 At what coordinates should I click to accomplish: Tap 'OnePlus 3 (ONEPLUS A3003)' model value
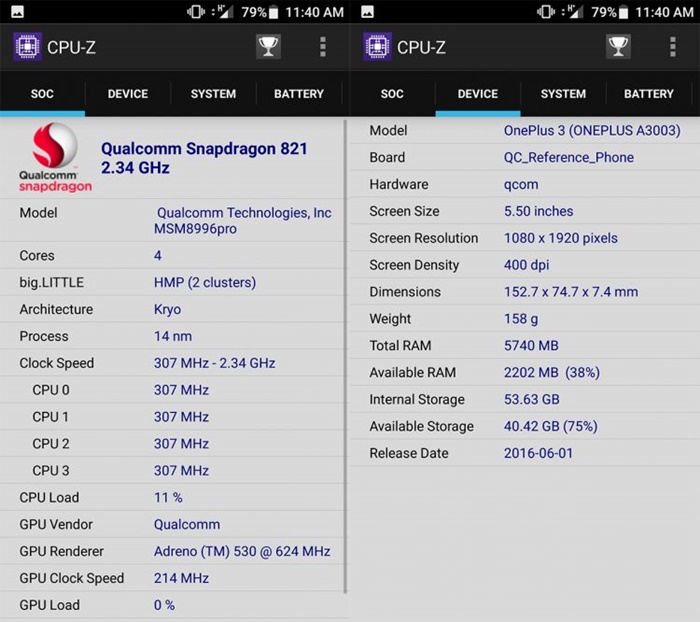592,130
